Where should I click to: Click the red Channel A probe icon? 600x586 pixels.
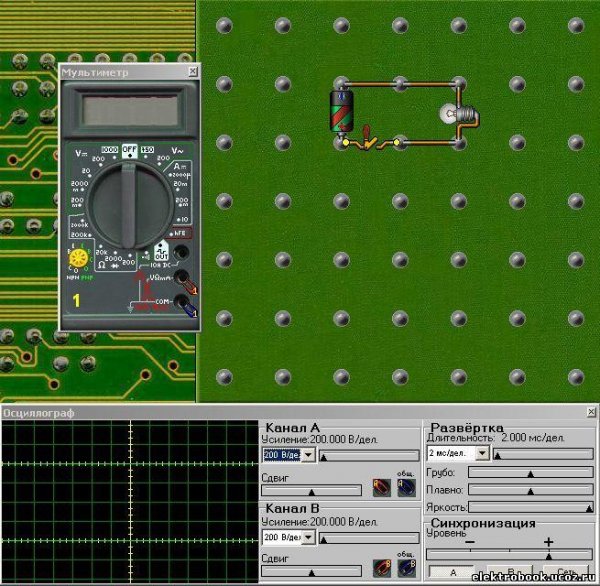(382, 488)
